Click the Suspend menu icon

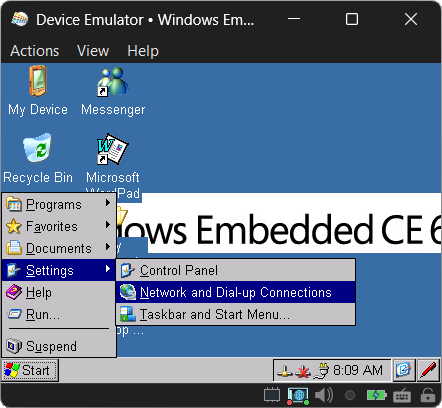14,346
